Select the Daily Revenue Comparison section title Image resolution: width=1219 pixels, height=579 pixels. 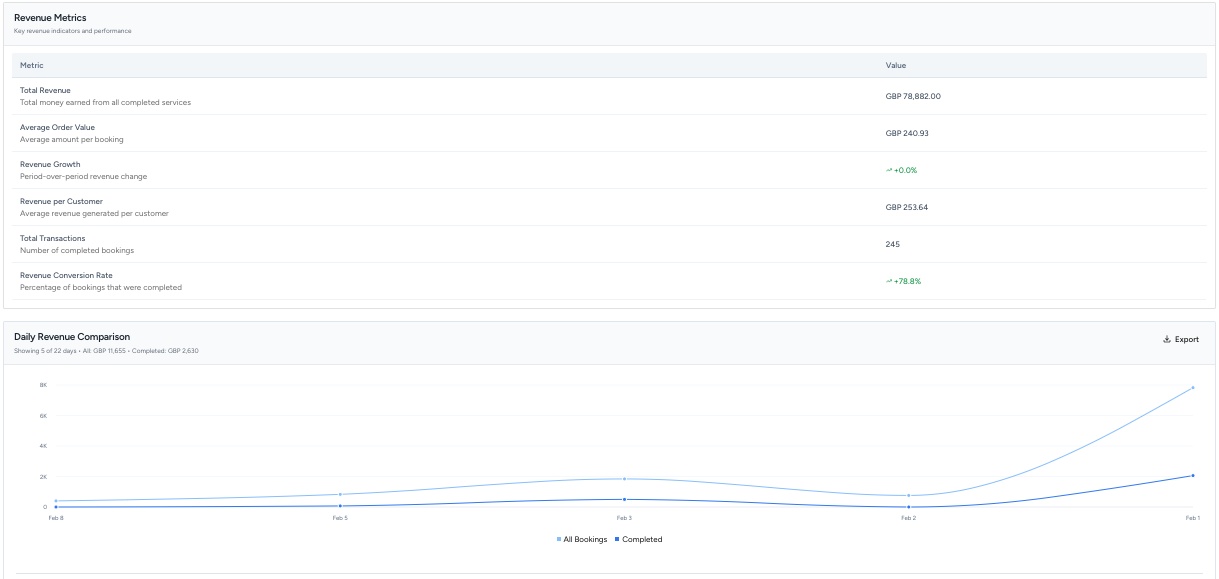point(70,336)
